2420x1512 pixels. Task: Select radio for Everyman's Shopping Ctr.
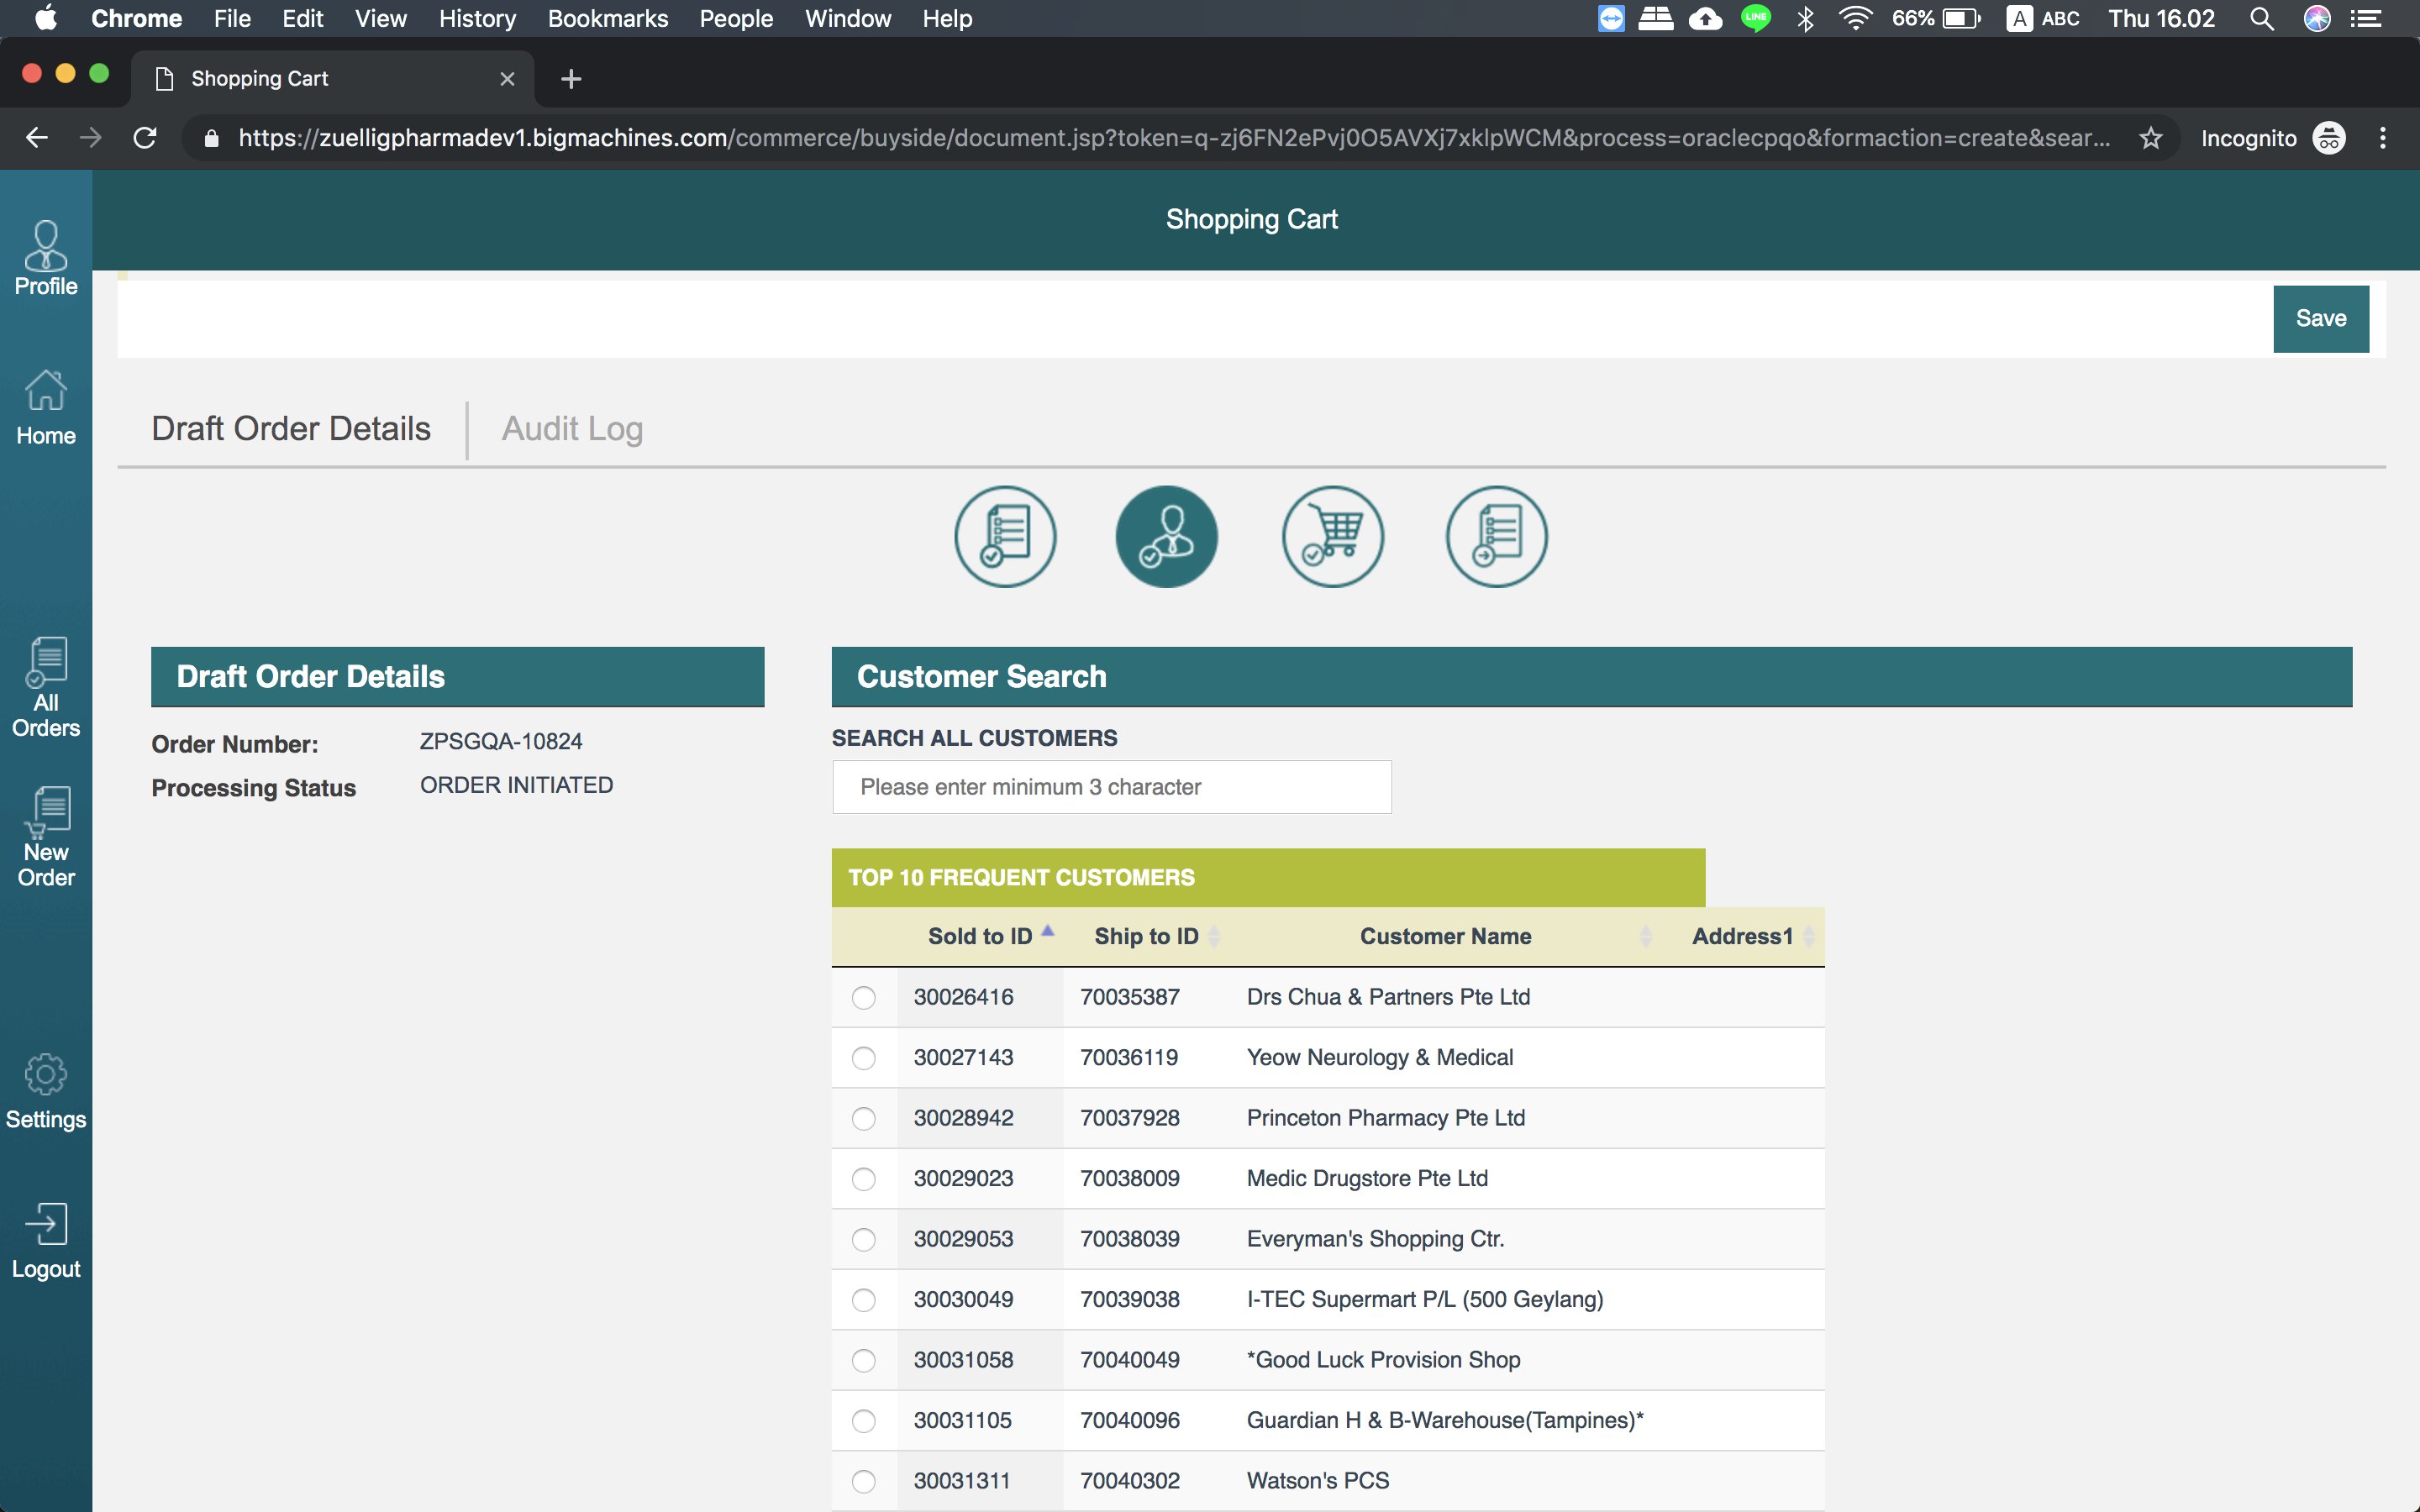coord(864,1240)
